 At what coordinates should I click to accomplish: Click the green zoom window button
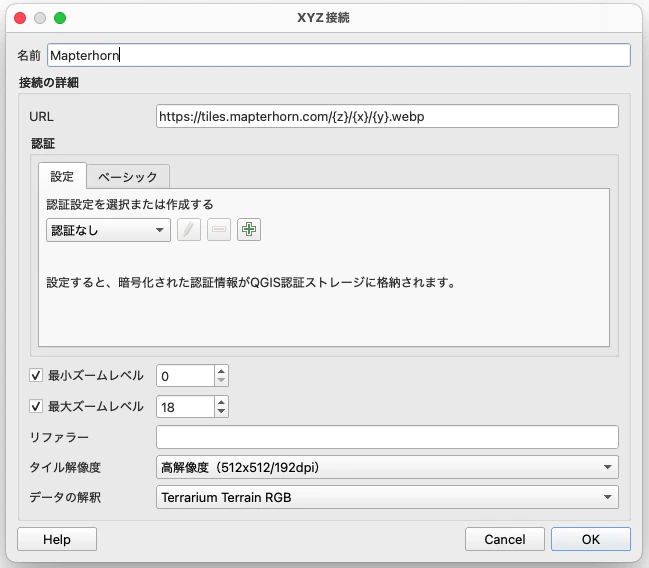pyautogui.click(x=60, y=18)
